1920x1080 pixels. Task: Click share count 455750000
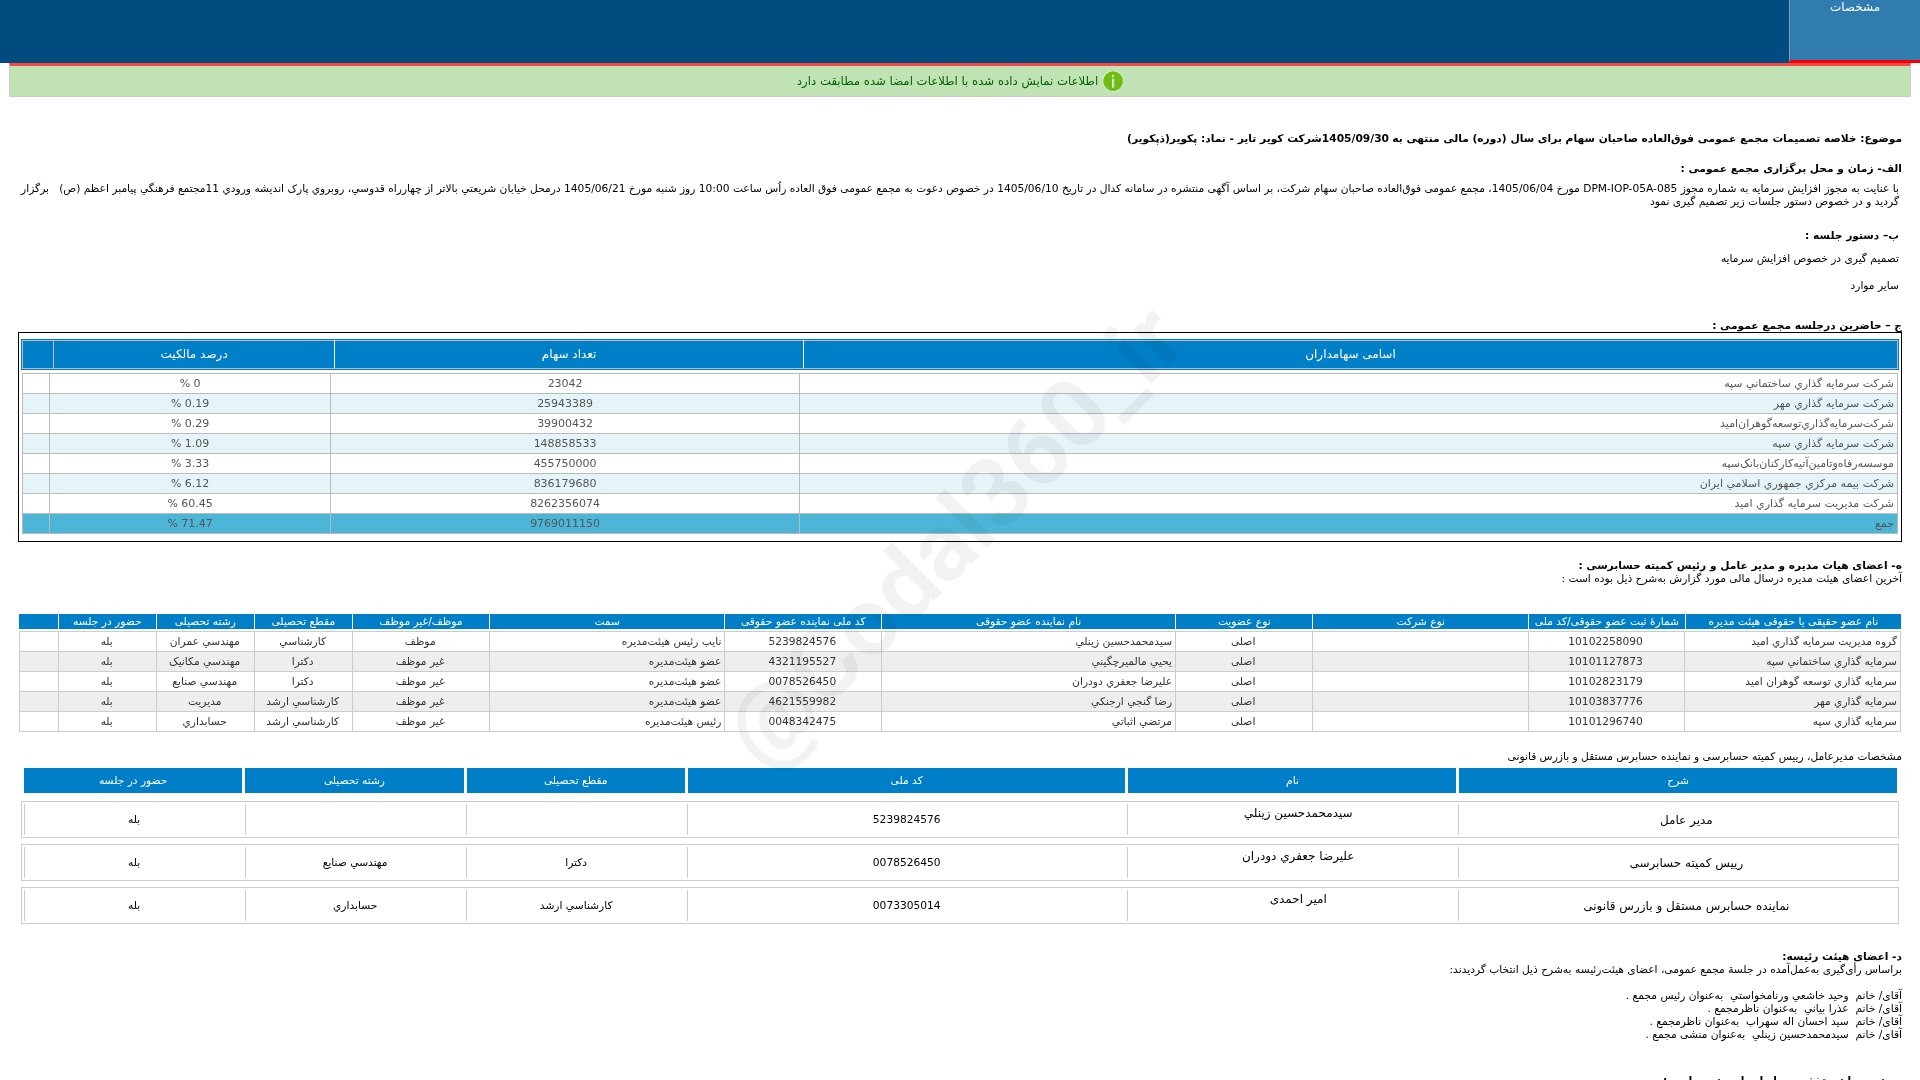point(565,463)
